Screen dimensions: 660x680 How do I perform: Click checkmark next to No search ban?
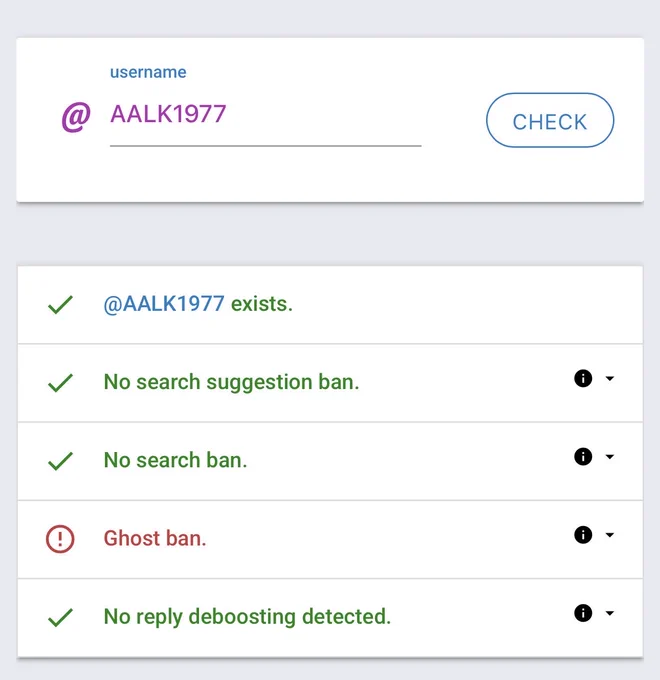pos(60,461)
